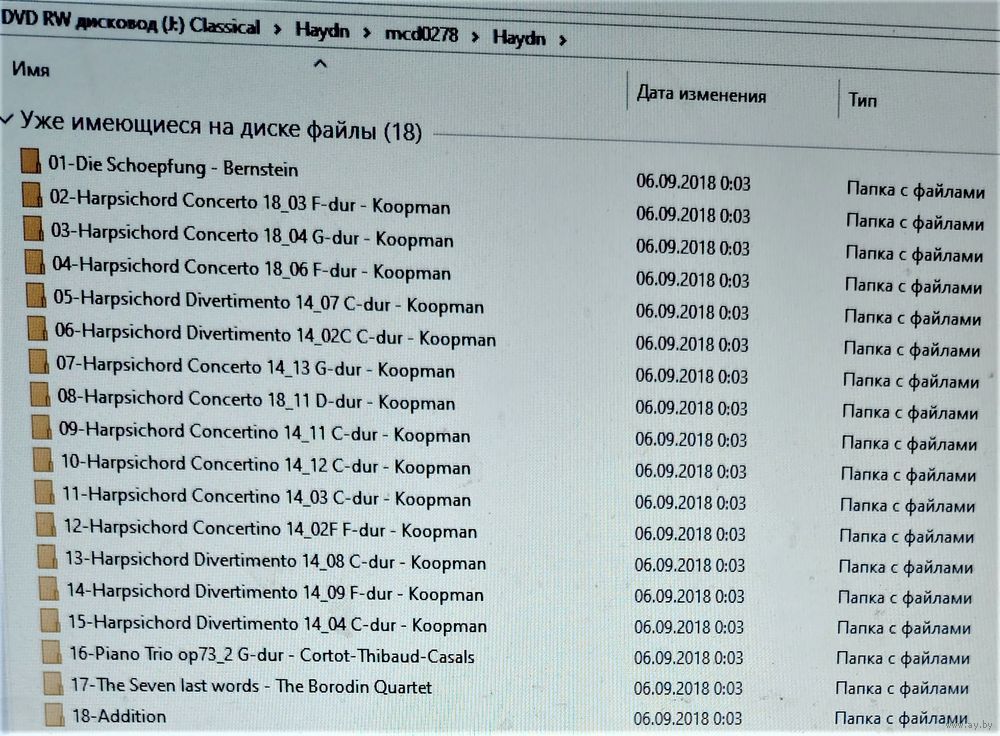Click folder icon of 17-The Seven last words
This screenshot has height=736, width=1000.
[x=53, y=683]
